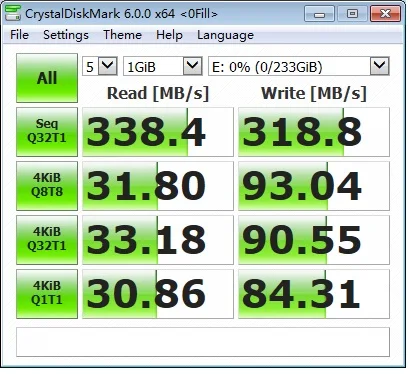Click the 4KiB Q8T8 write result 93.04
The image size is (410, 374).
point(314,186)
